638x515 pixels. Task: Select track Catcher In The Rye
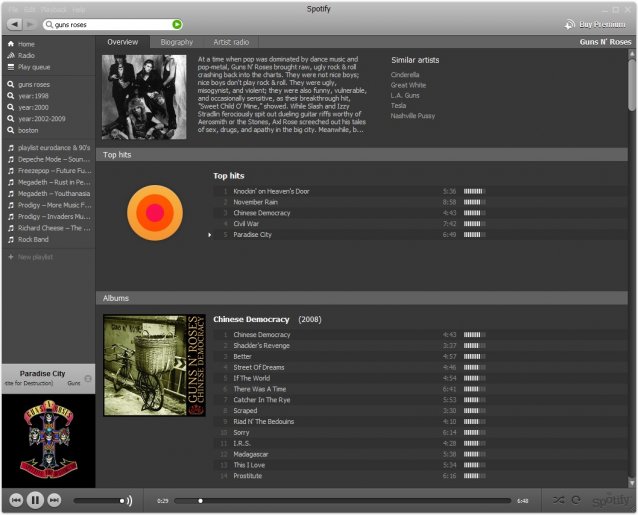pos(420,400)
